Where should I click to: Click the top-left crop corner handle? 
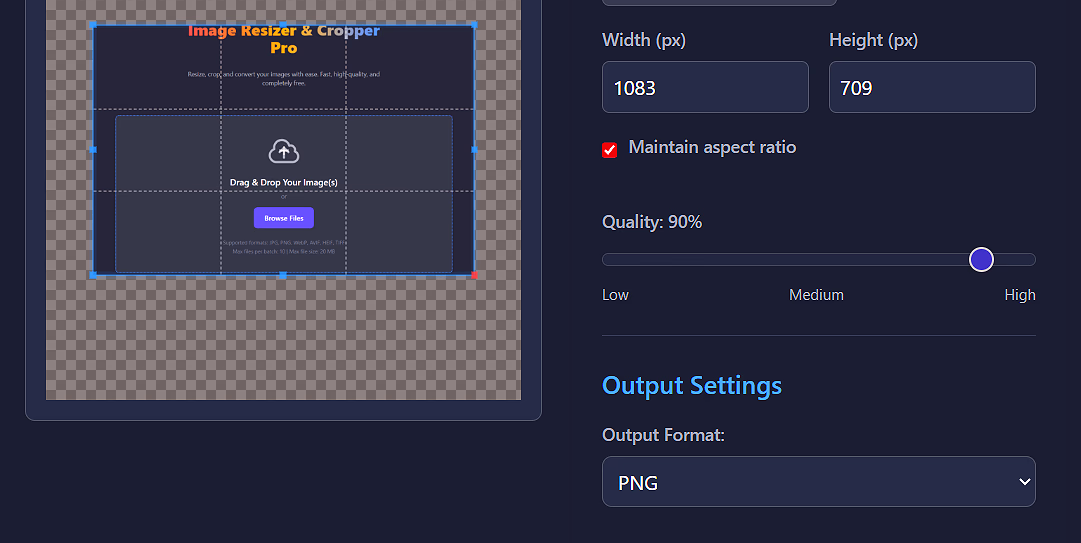pyautogui.click(x=93, y=24)
